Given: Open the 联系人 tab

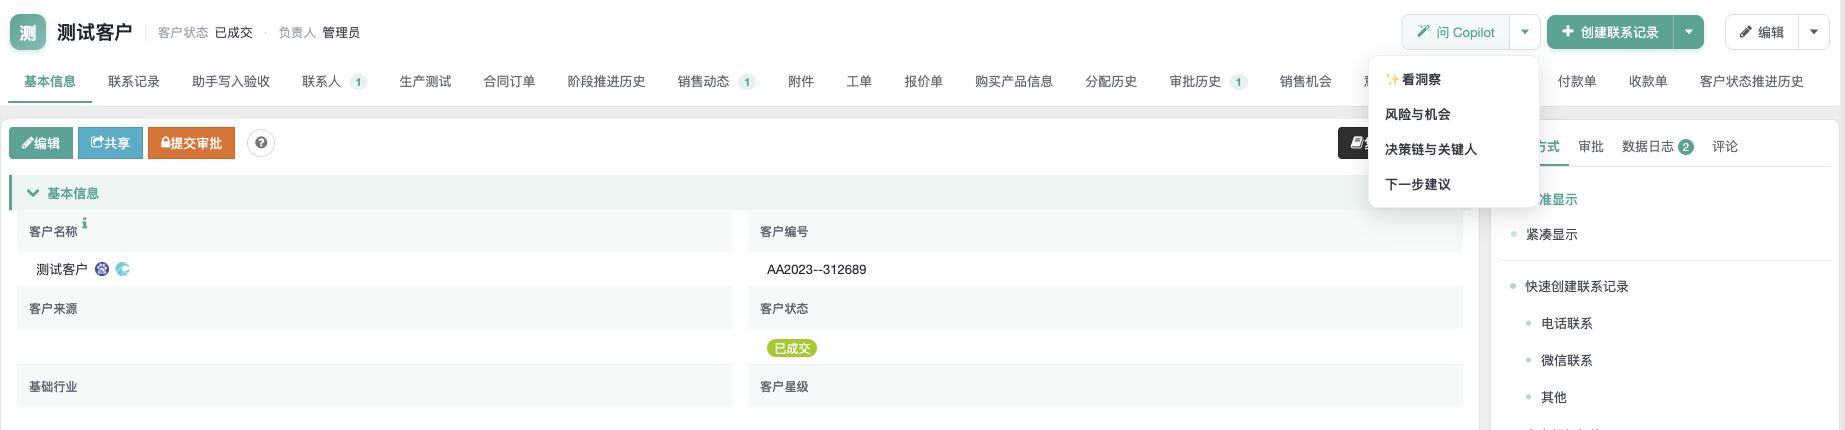Looking at the screenshot, I should coord(334,81).
